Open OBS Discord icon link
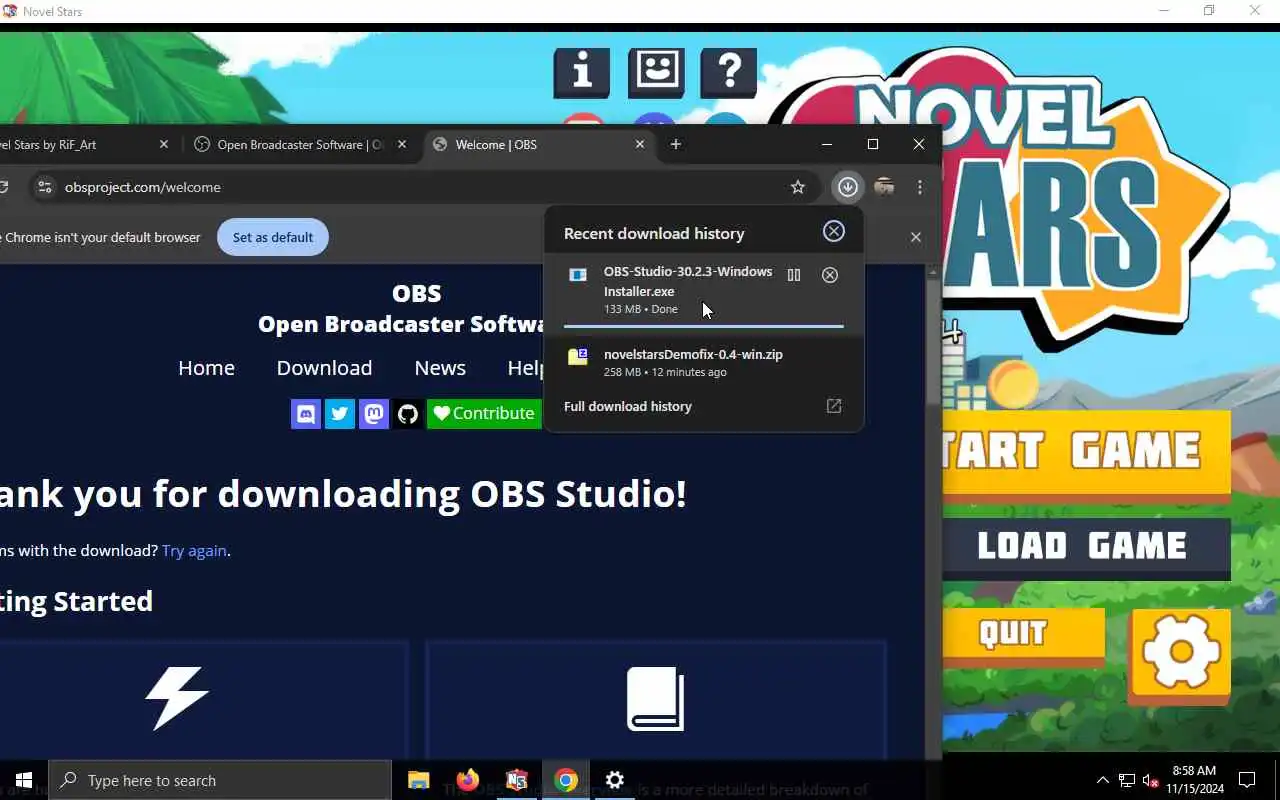 point(306,413)
